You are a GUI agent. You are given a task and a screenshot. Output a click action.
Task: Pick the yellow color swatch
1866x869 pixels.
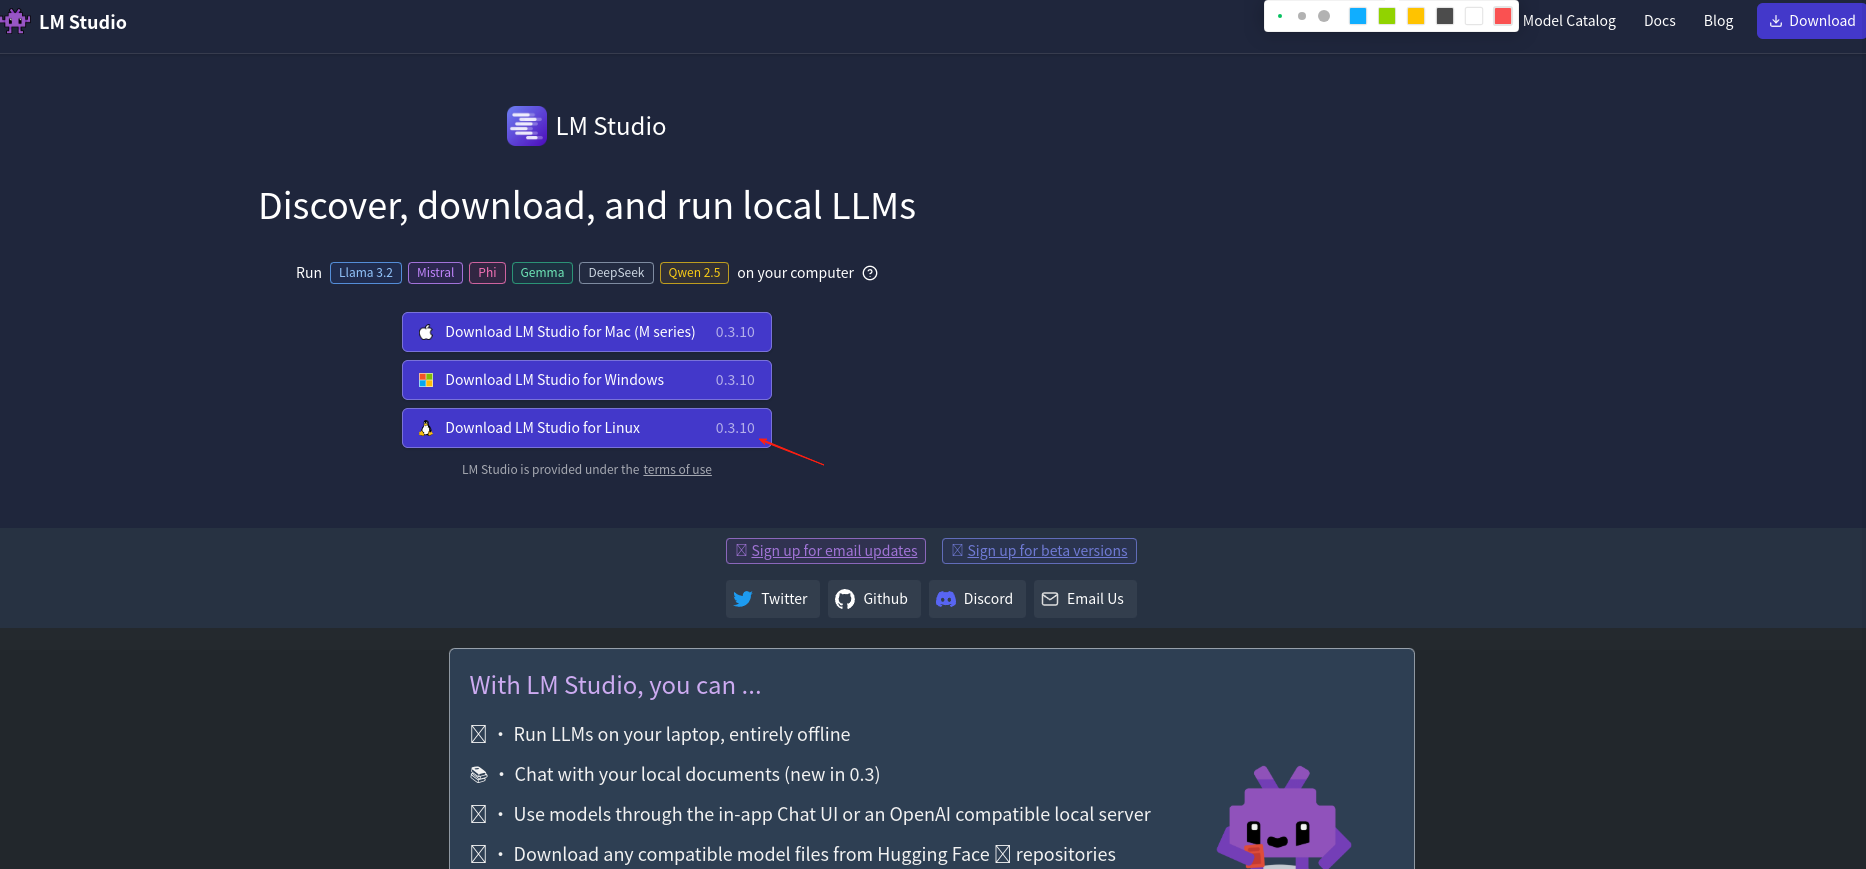click(x=1416, y=16)
